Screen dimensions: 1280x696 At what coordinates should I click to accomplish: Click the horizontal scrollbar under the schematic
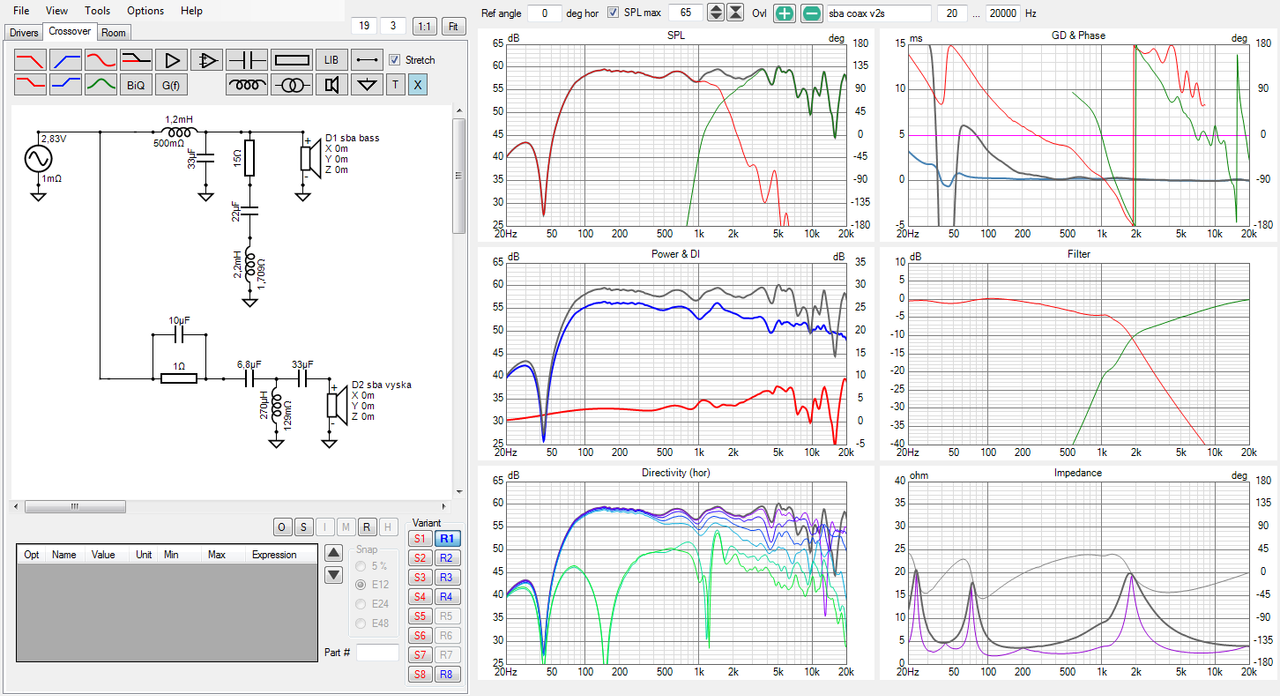click(x=231, y=506)
